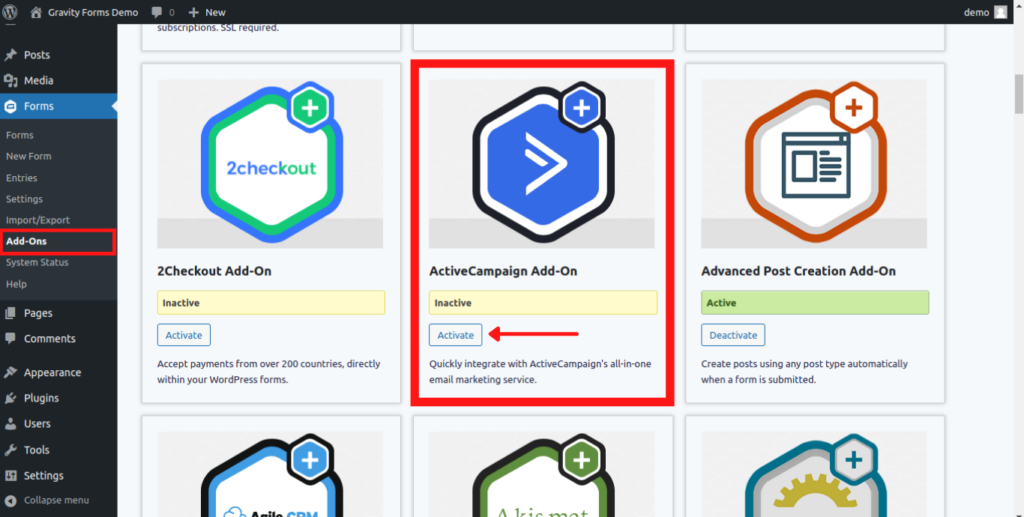Activate the 2Checkout Add-On
The height and width of the screenshot is (517, 1024).
(184, 335)
